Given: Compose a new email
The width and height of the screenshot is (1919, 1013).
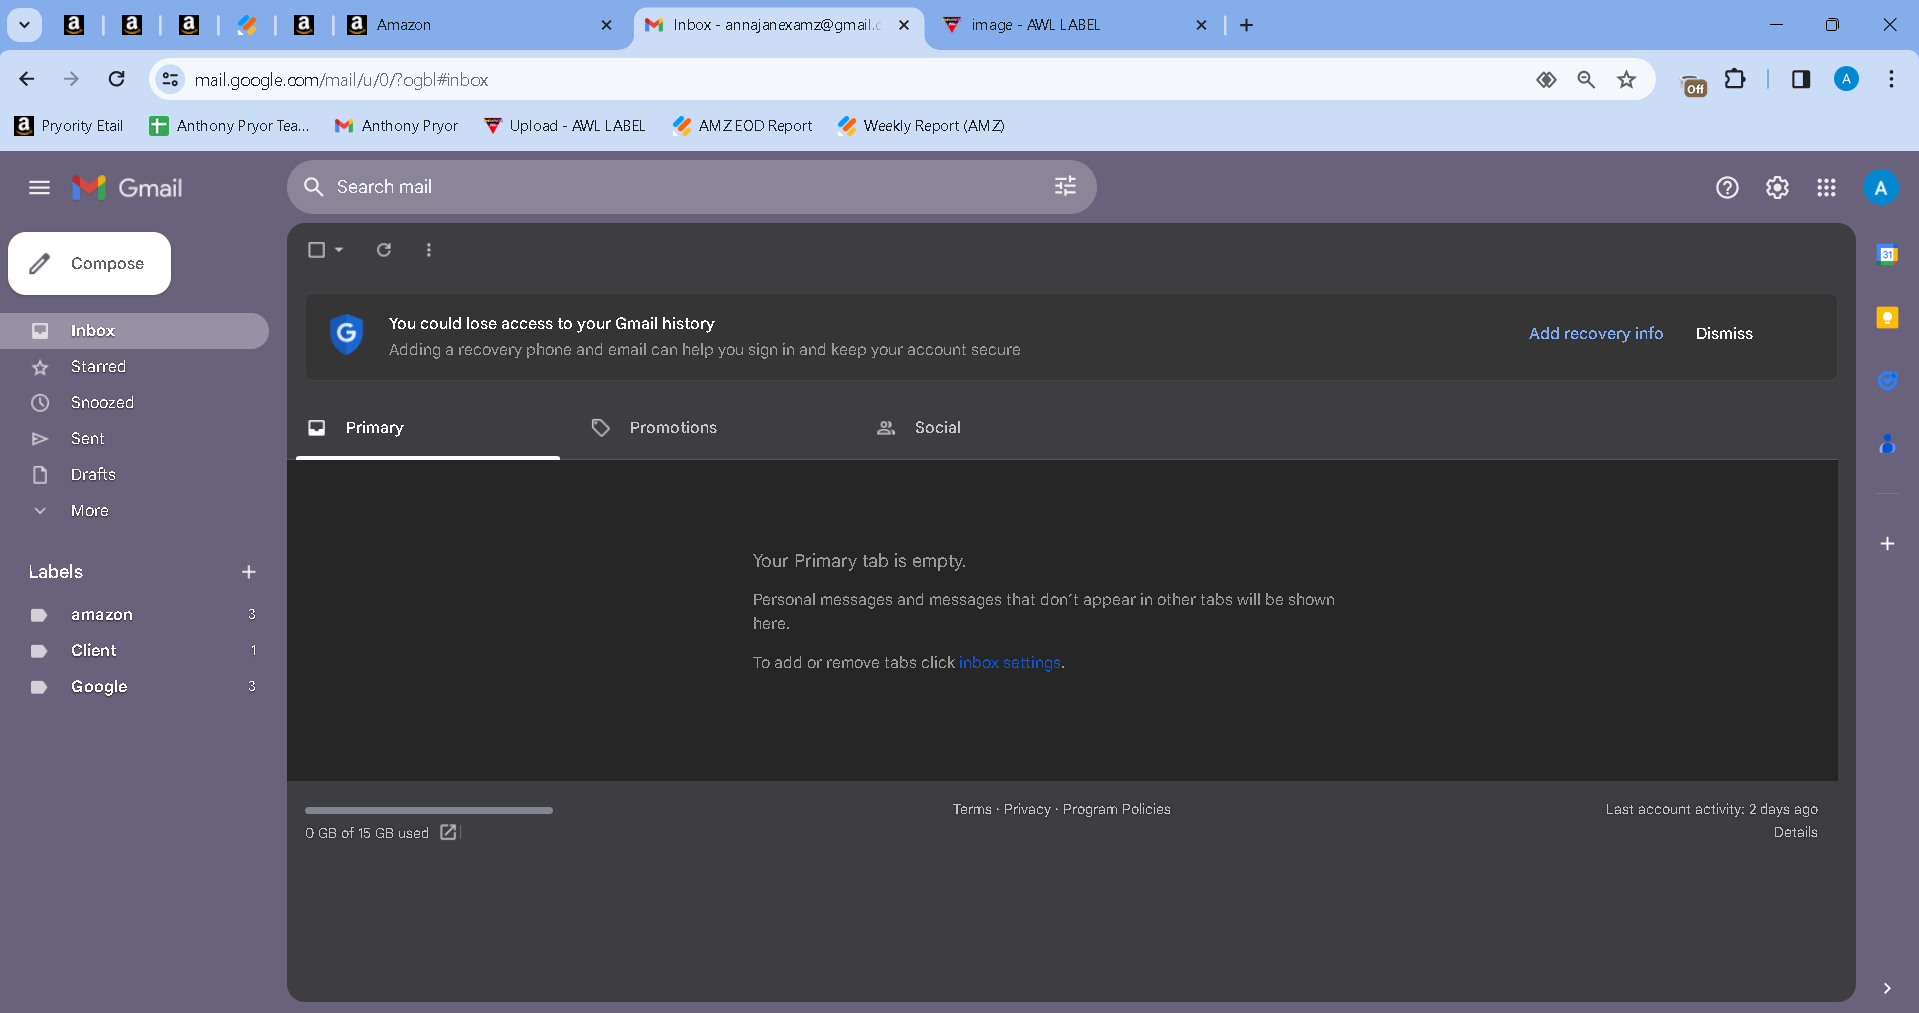Looking at the screenshot, I should click(90, 263).
